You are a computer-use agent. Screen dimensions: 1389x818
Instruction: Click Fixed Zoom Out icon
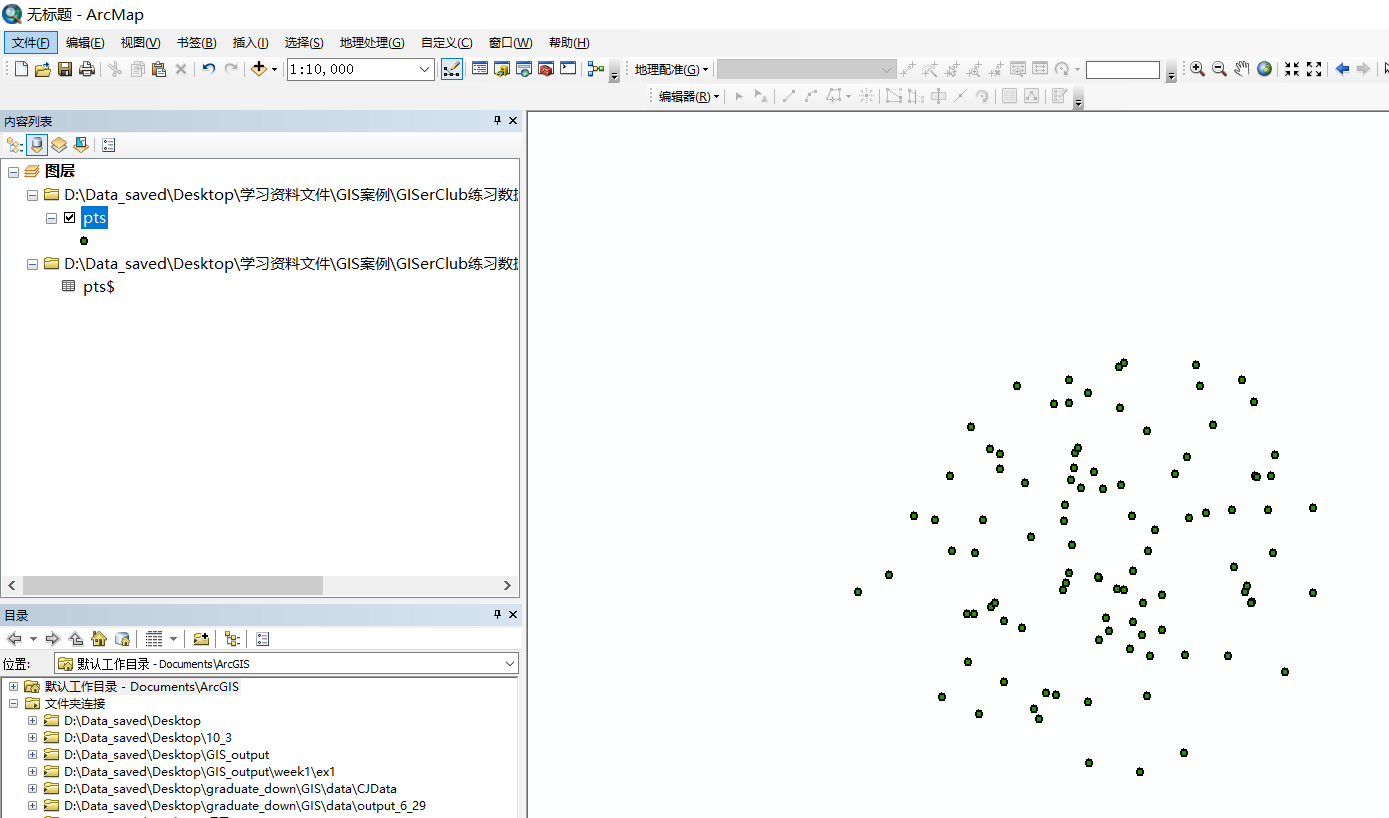point(1314,69)
